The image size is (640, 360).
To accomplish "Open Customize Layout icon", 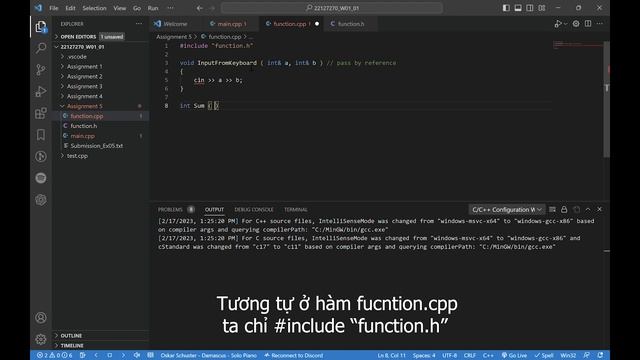I will (x=542, y=8).
